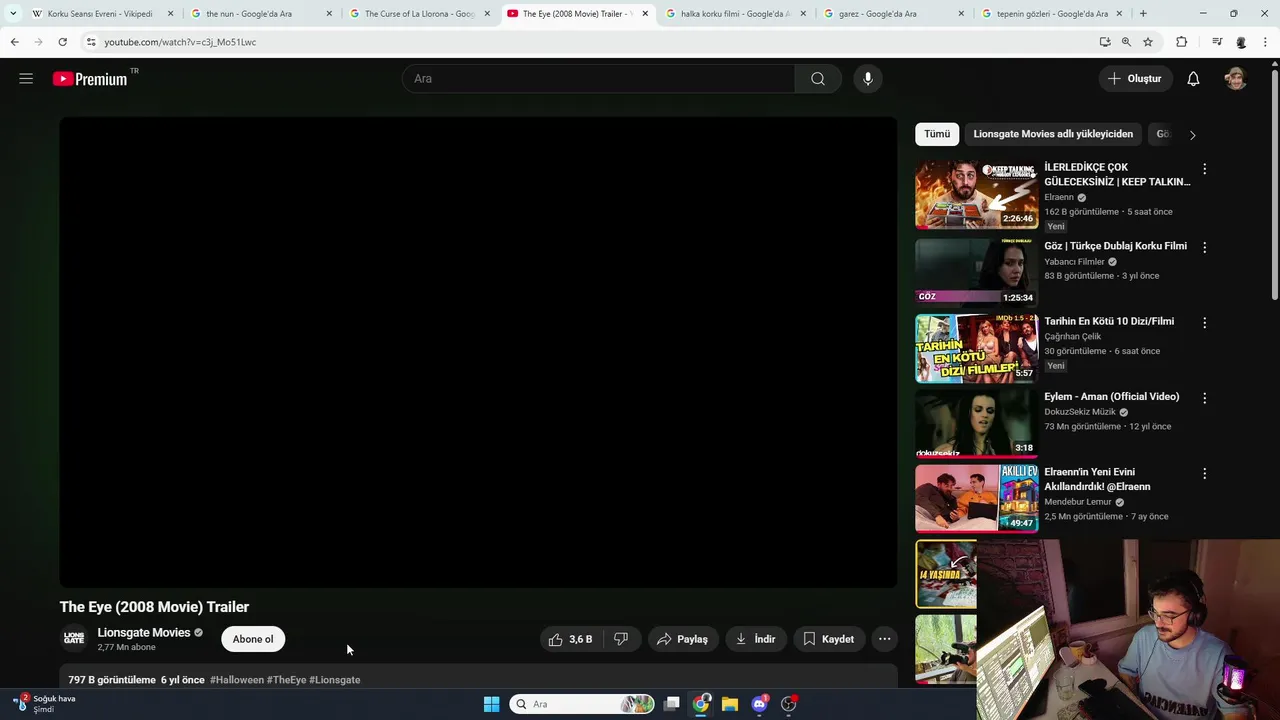Open Chrome zoom magnifier in address bar
Screen dimensions: 1280x720
(1126, 42)
